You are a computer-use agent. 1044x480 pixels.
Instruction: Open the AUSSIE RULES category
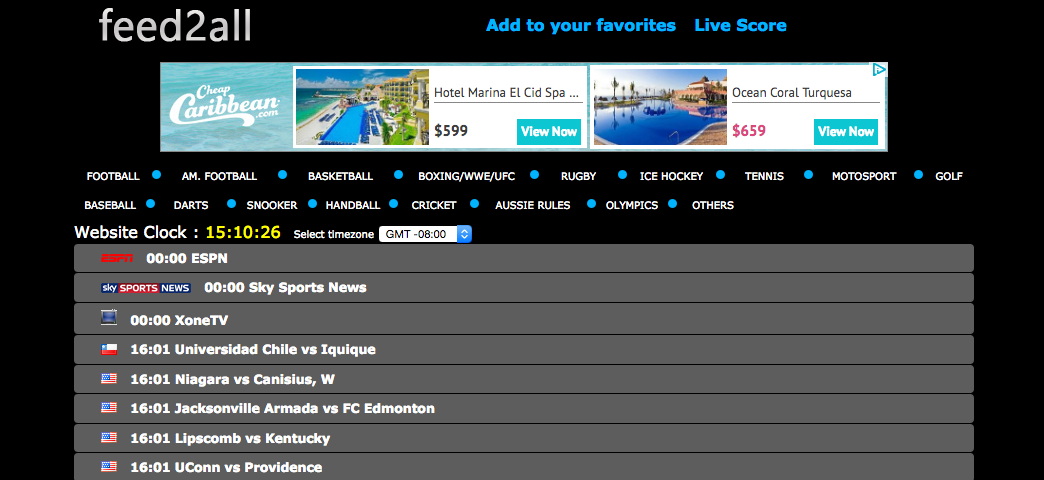point(533,205)
